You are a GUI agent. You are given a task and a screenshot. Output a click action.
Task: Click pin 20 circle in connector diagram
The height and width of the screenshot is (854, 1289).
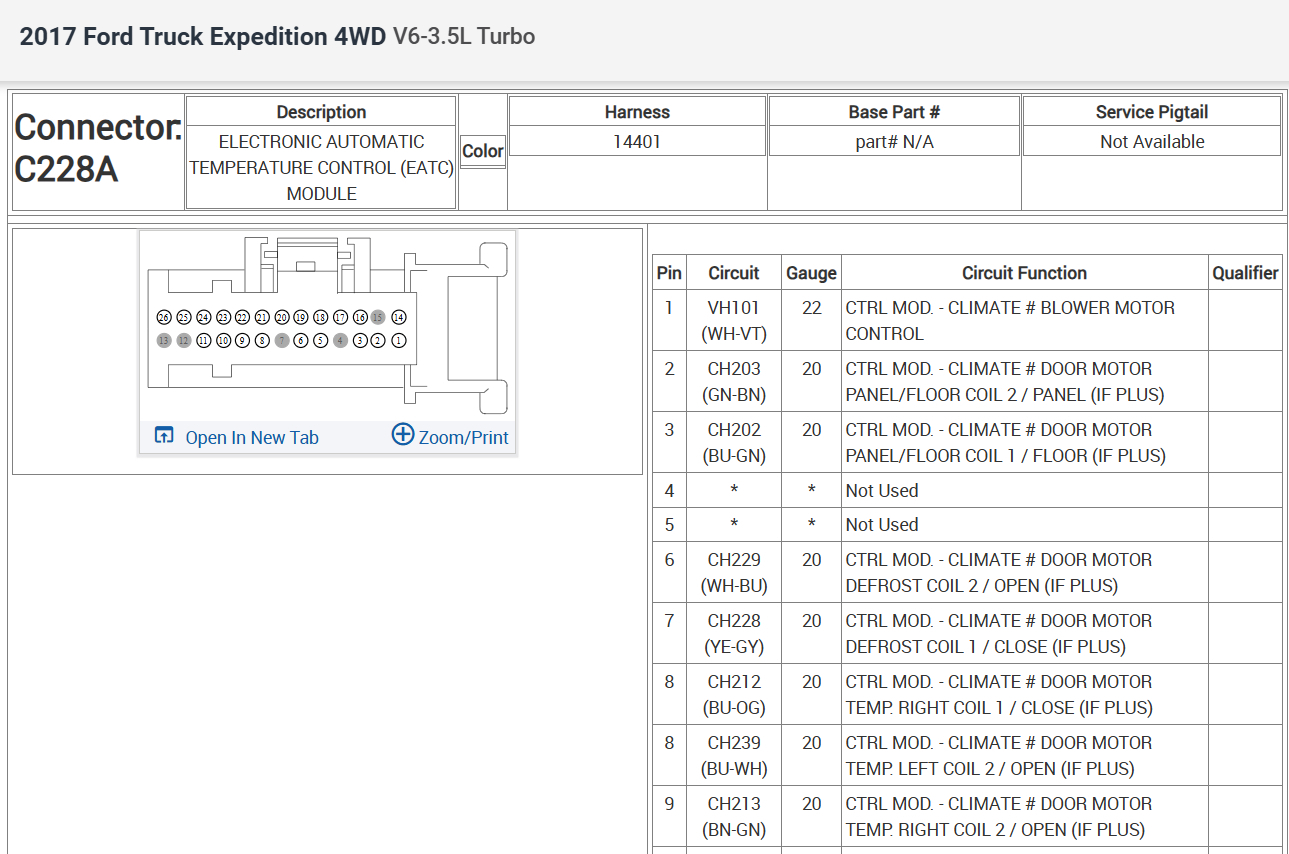tap(281, 317)
